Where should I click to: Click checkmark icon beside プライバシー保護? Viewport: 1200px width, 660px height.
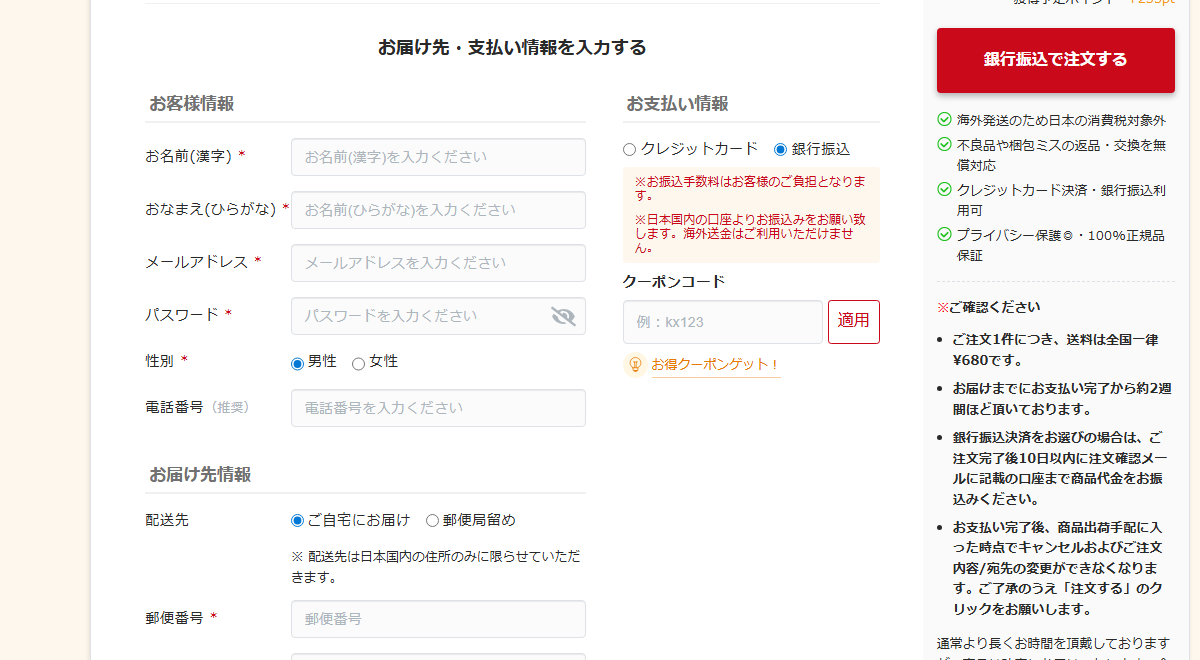coord(944,235)
